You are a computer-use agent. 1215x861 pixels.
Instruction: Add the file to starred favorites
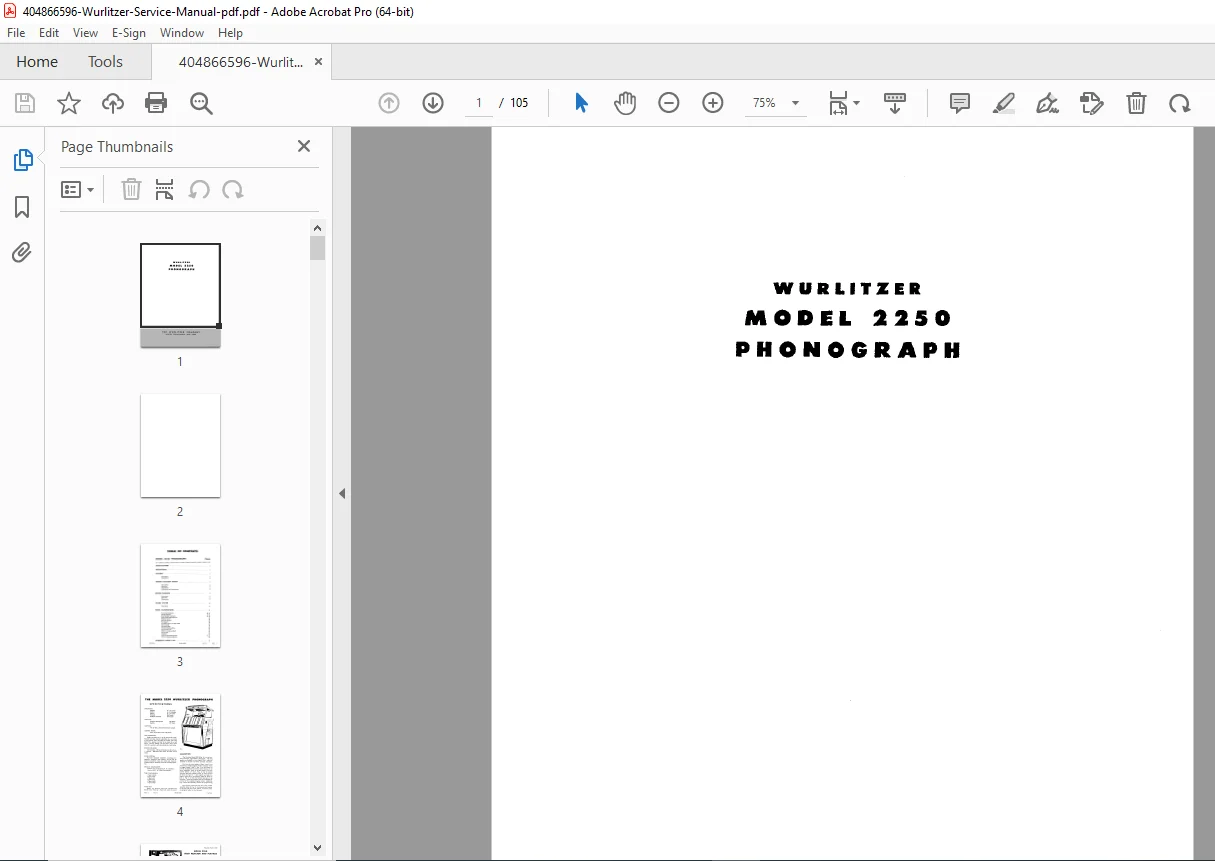click(x=68, y=103)
